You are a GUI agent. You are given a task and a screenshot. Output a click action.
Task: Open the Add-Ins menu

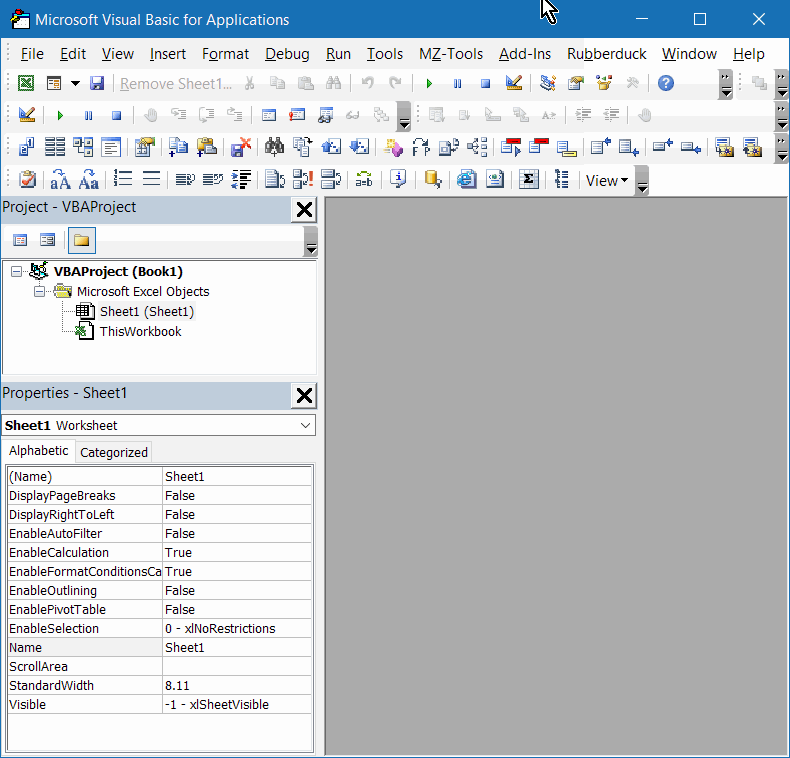525,54
